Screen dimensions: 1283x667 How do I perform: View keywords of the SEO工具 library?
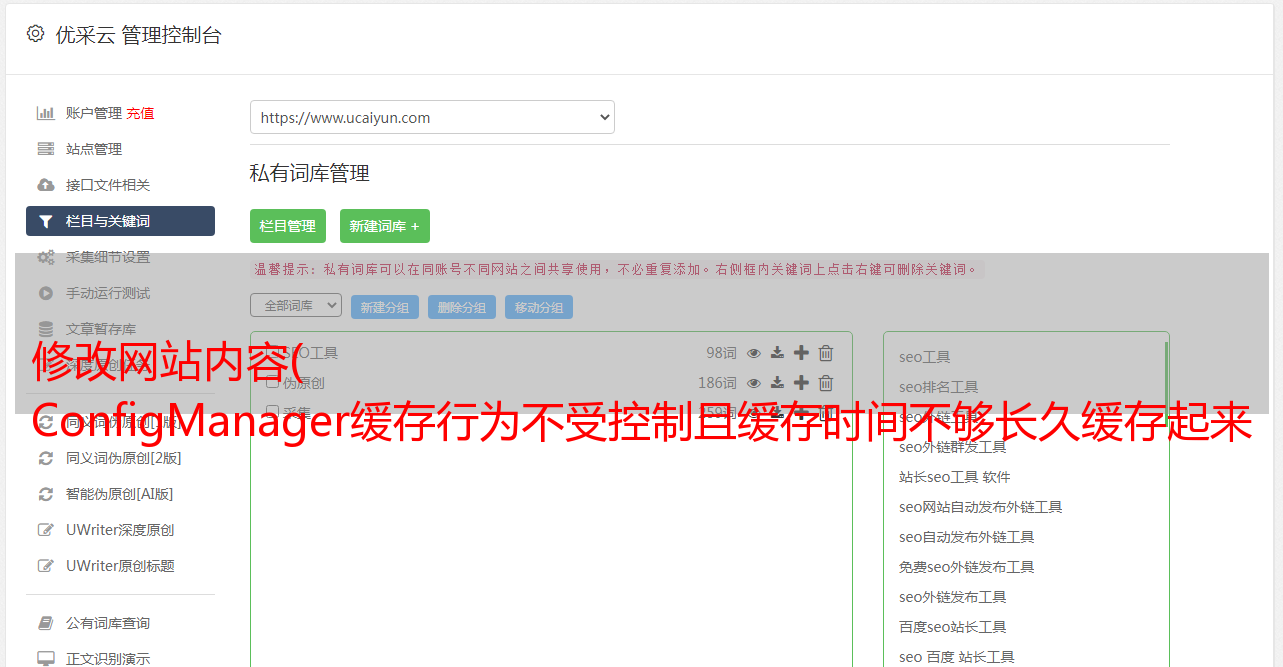754,353
